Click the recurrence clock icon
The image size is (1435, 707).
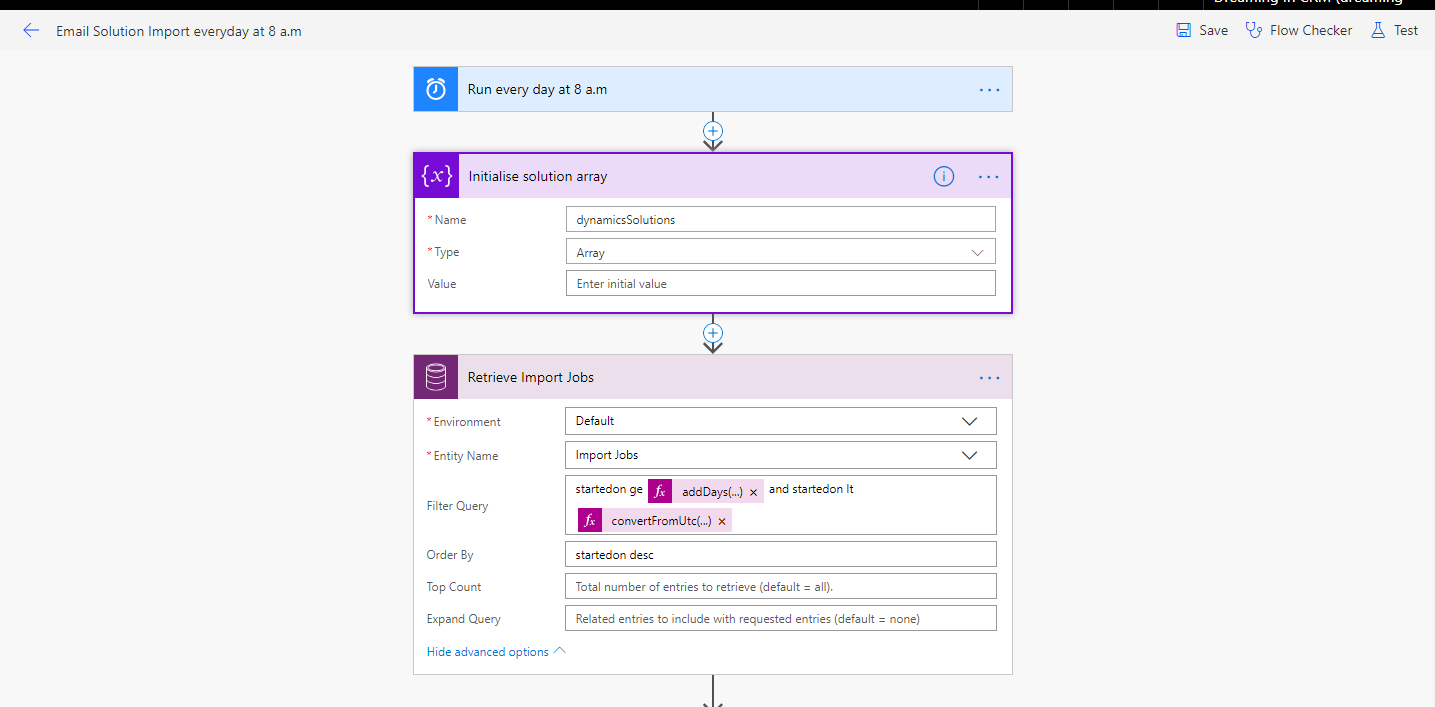(x=436, y=89)
